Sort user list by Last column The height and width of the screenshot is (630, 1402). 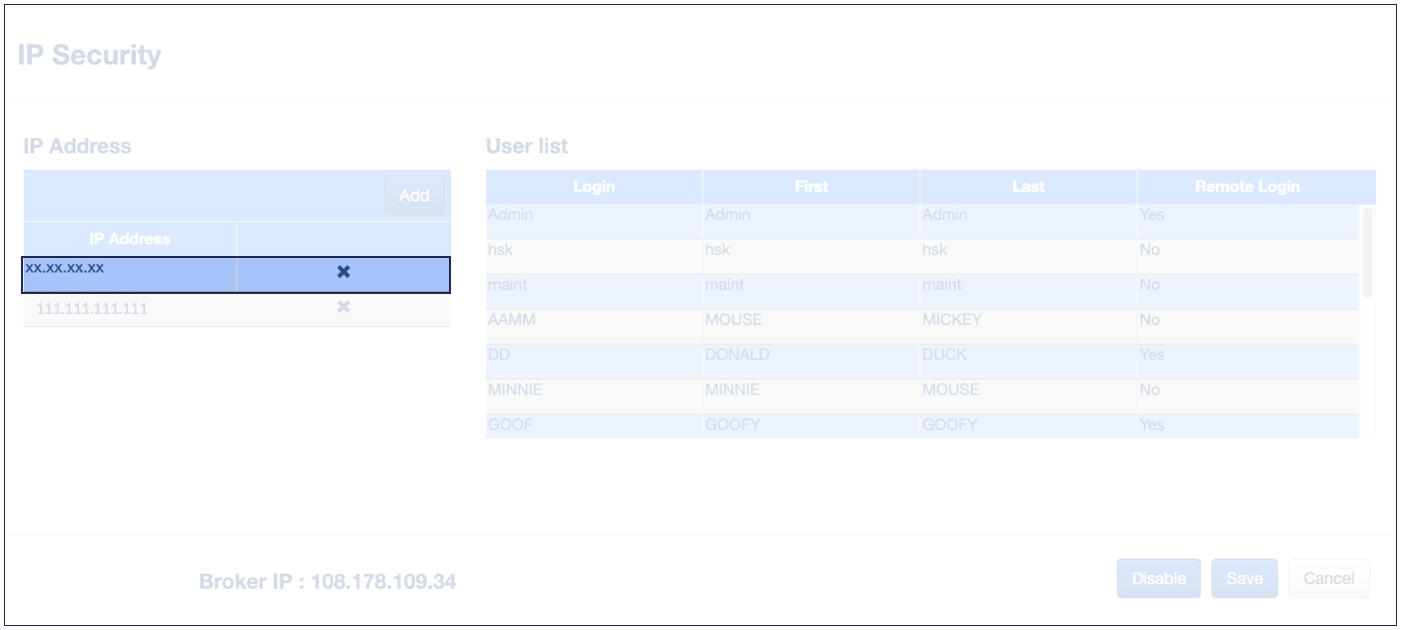(x=1028, y=187)
